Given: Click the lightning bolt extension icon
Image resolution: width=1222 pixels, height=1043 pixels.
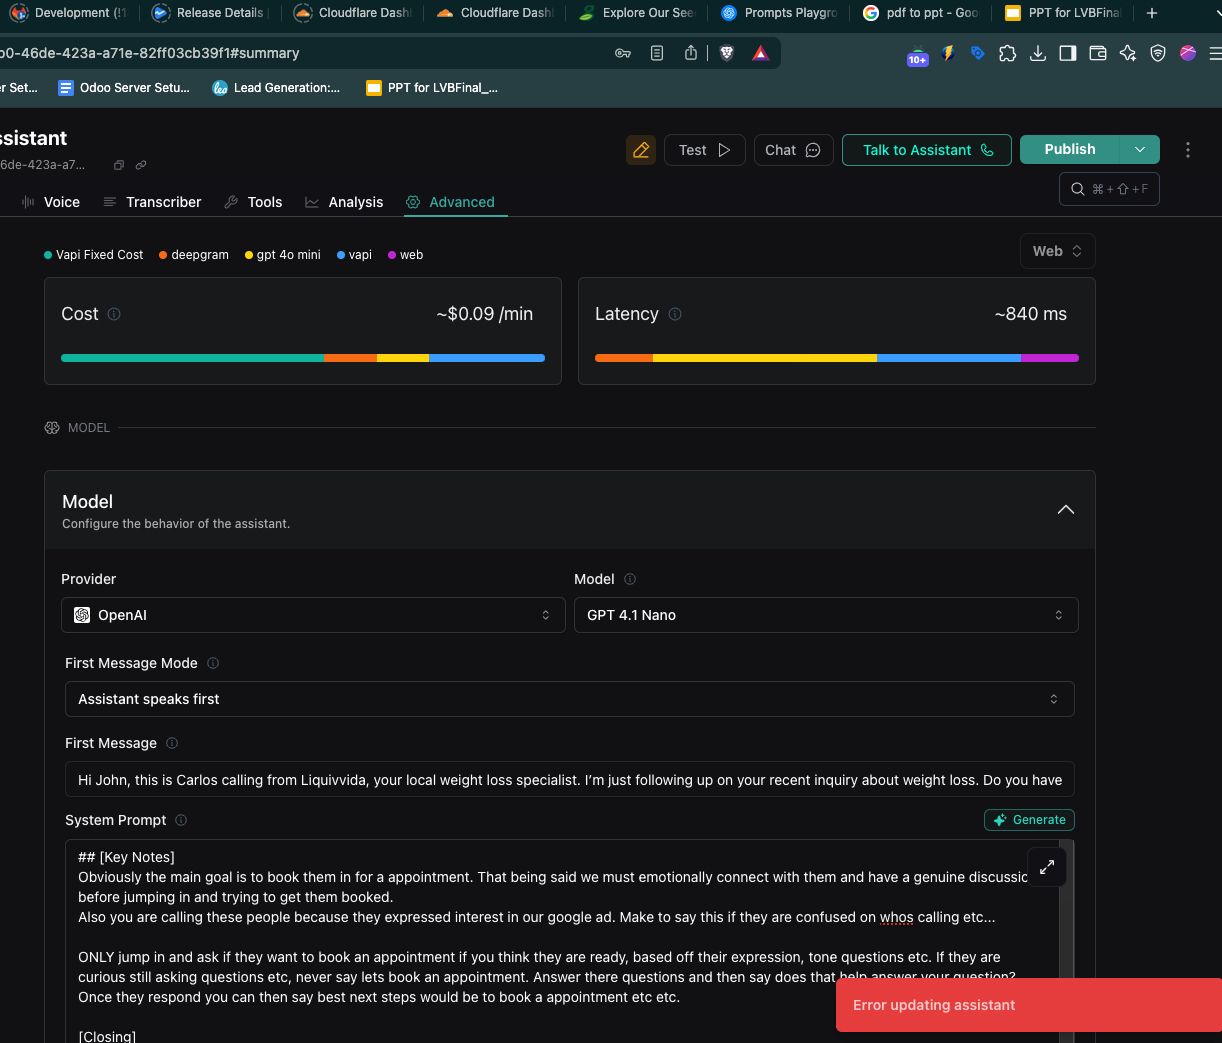Looking at the screenshot, I should point(948,53).
